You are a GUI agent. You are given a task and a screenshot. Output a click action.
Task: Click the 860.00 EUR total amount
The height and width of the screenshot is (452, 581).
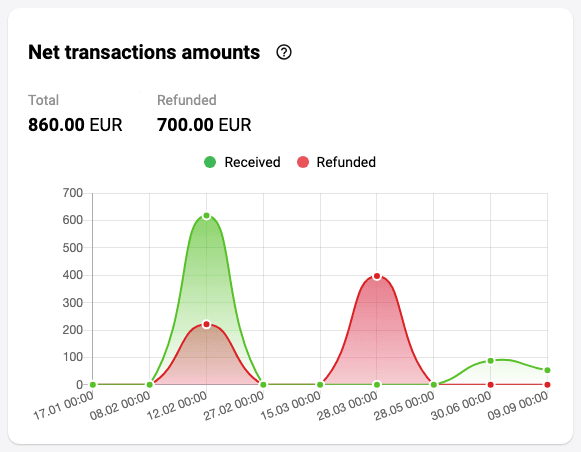[x=75, y=125]
